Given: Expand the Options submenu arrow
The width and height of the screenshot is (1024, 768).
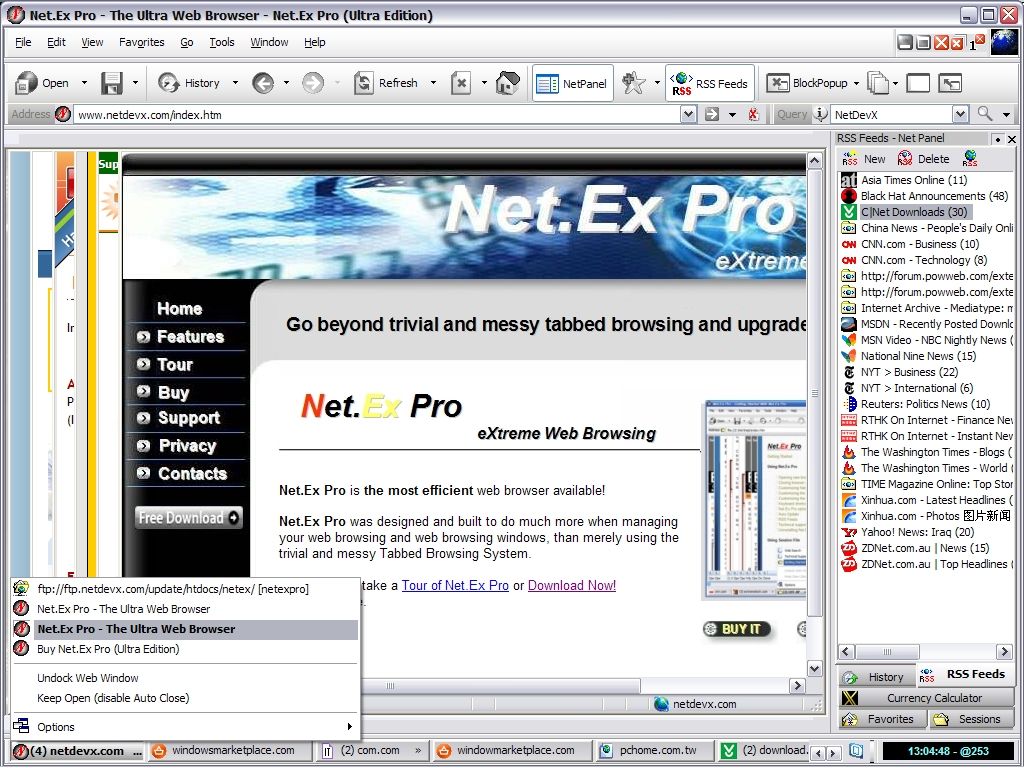Looking at the screenshot, I should pyautogui.click(x=349, y=727).
